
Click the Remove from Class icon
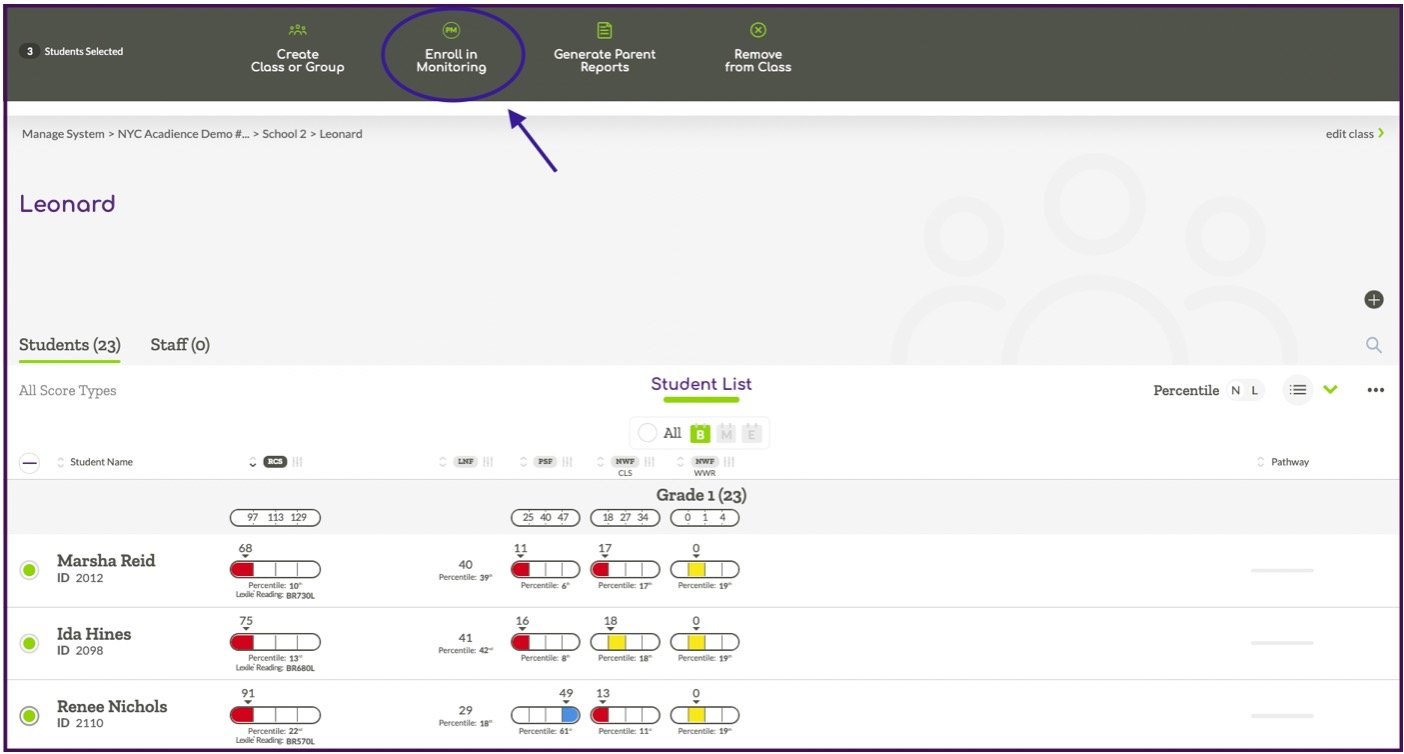click(757, 30)
